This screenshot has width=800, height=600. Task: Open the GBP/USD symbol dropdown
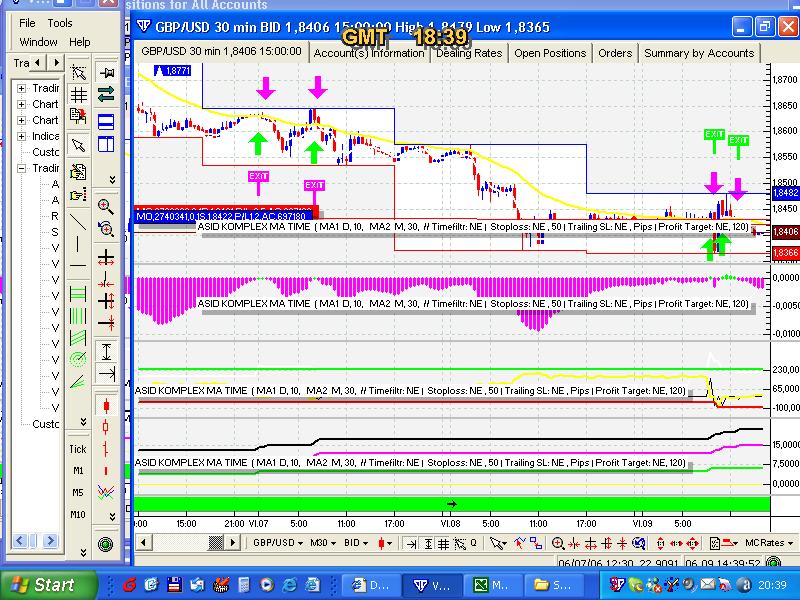tap(278, 543)
